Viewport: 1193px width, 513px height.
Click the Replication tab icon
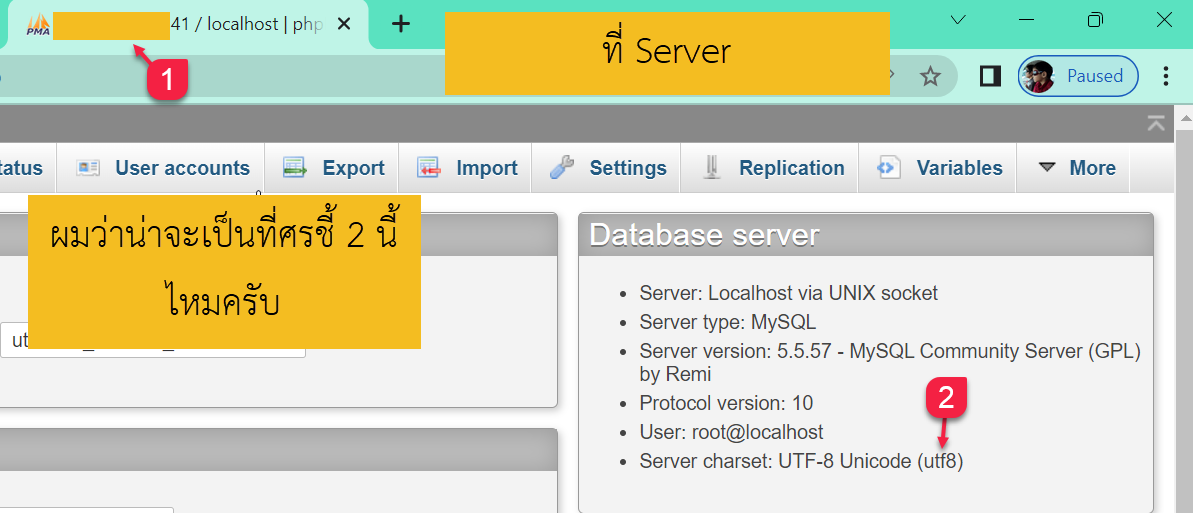coord(712,168)
